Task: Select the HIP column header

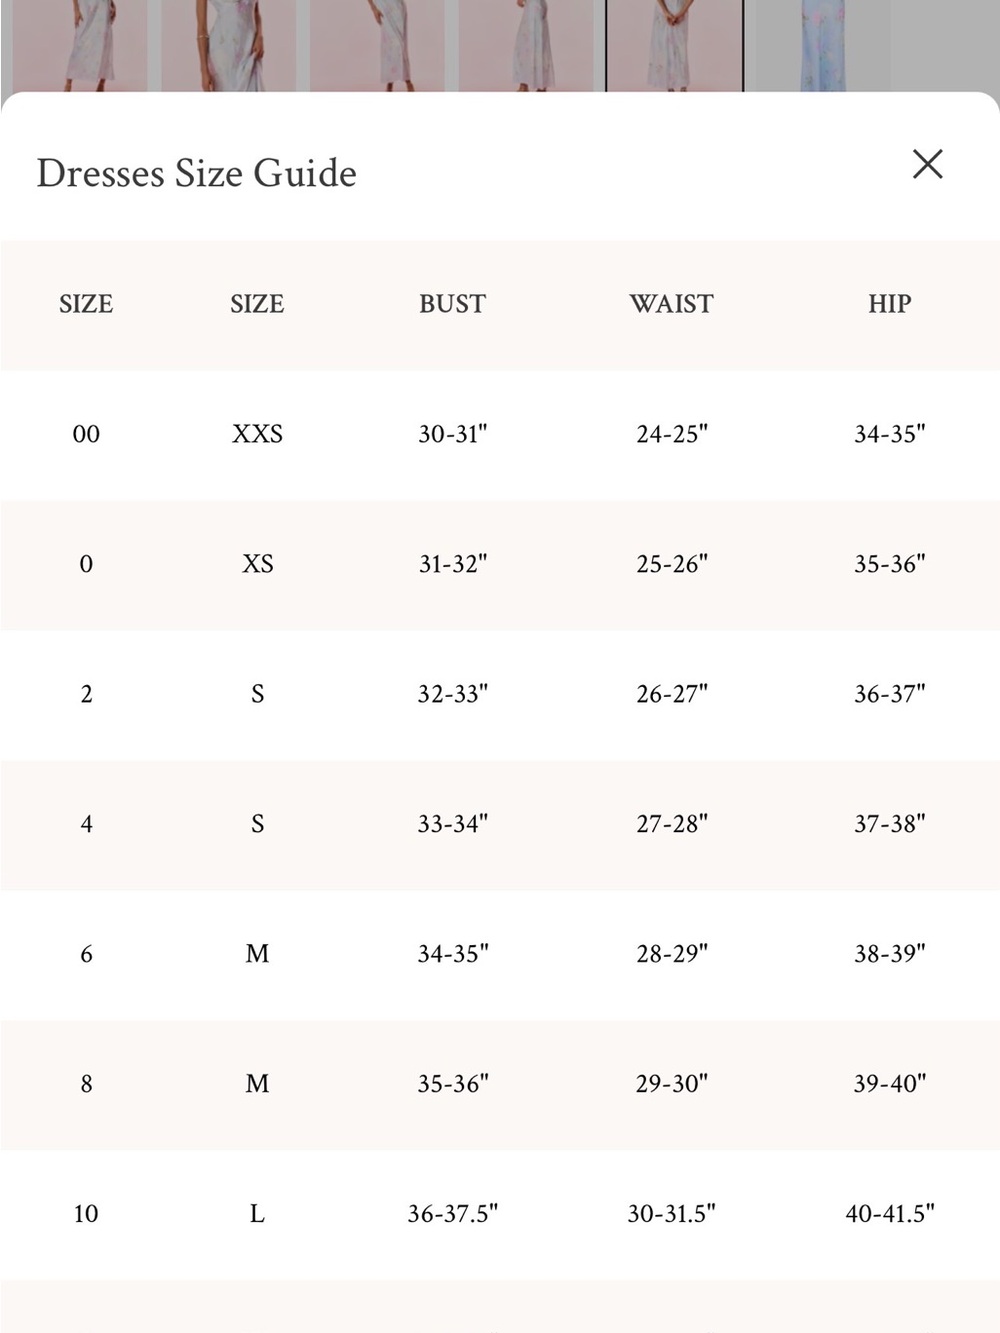Action: (x=889, y=304)
